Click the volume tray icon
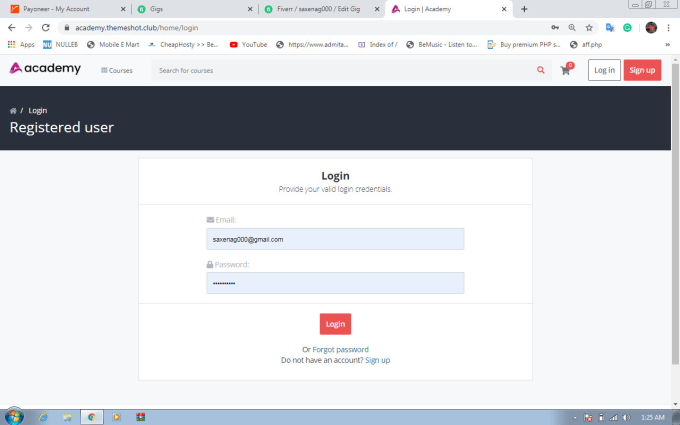This screenshot has height=425, width=680. (x=626, y=418)
